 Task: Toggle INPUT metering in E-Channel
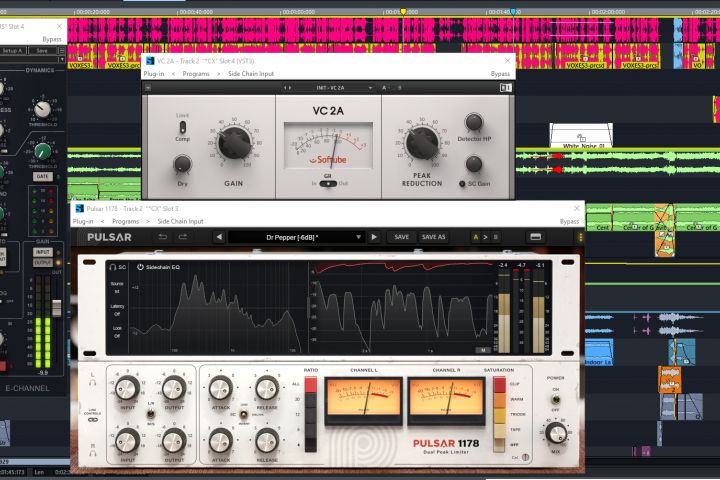point(43,252)
